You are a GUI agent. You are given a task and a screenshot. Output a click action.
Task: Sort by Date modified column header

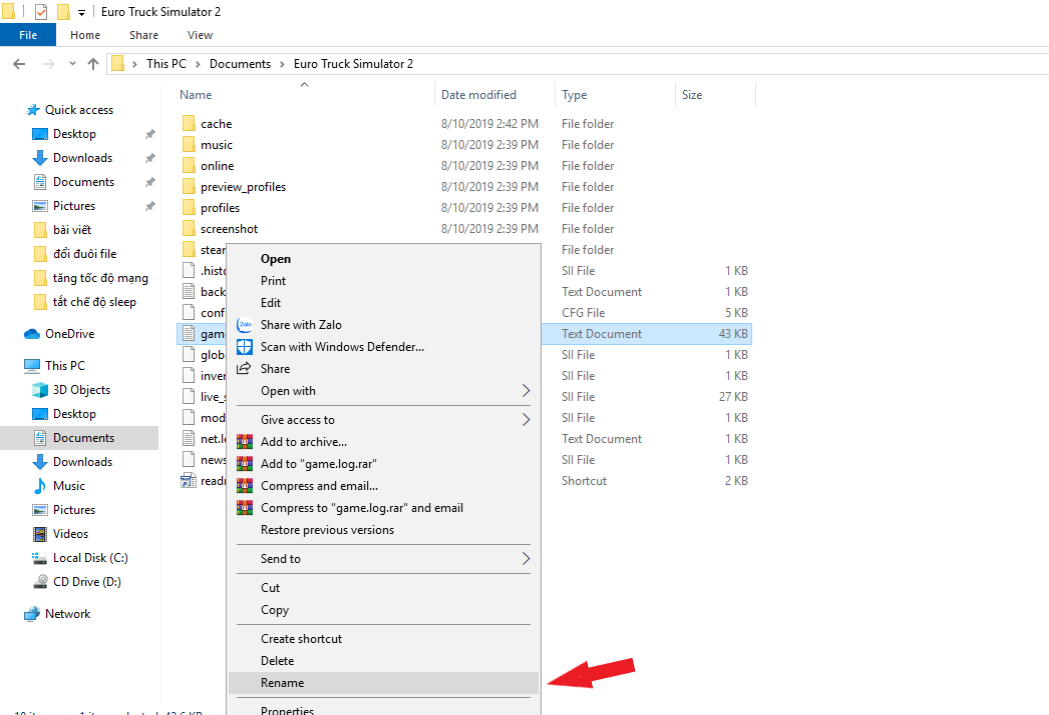tap(478, 95)
